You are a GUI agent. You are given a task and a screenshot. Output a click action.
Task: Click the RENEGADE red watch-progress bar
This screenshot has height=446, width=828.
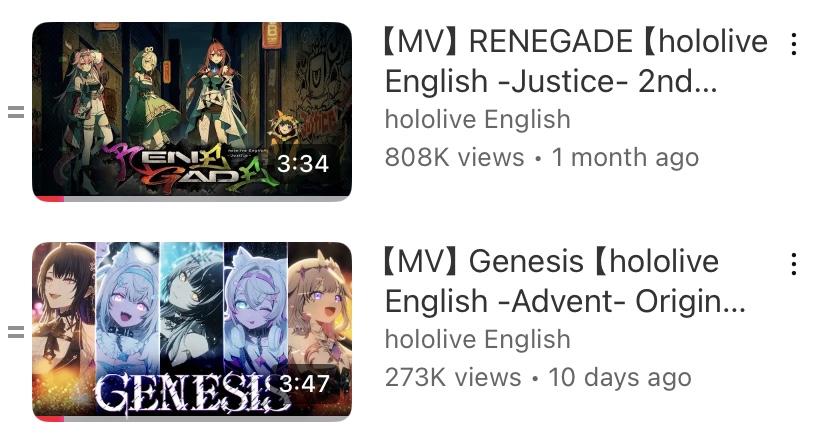pyautogui.click(x=48, y=199)
